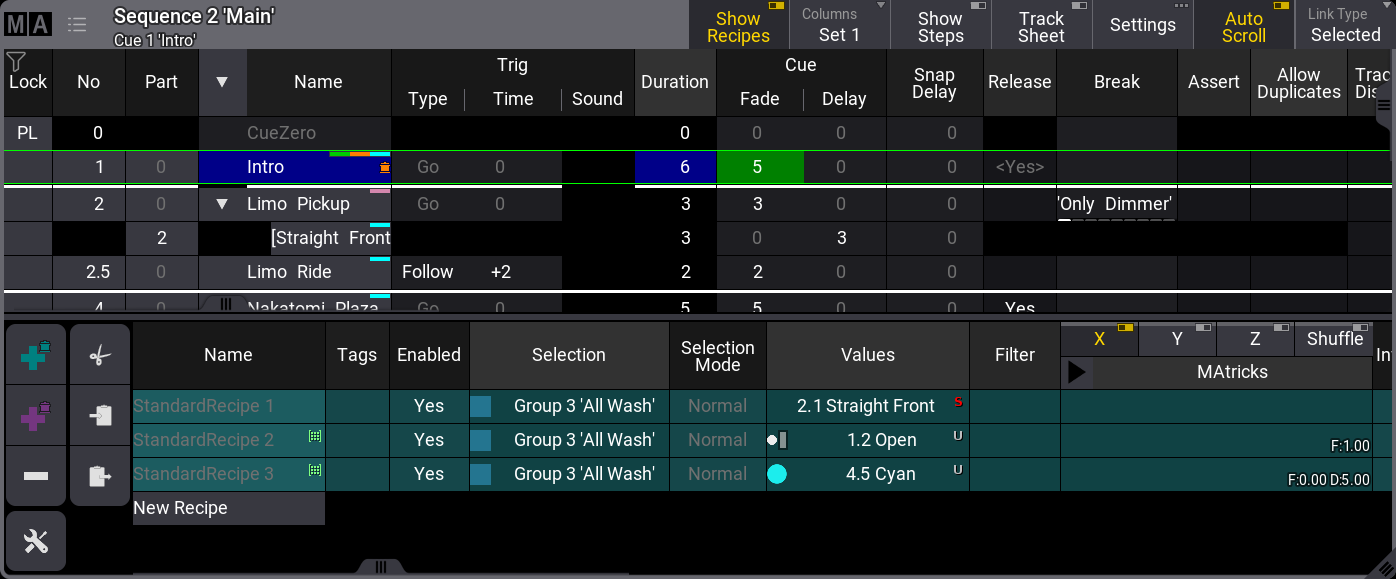The height and width of the screenshot is (579, 1396).
Task: Collapse the Limo Pickup cue parts
Action: [222, 204]
